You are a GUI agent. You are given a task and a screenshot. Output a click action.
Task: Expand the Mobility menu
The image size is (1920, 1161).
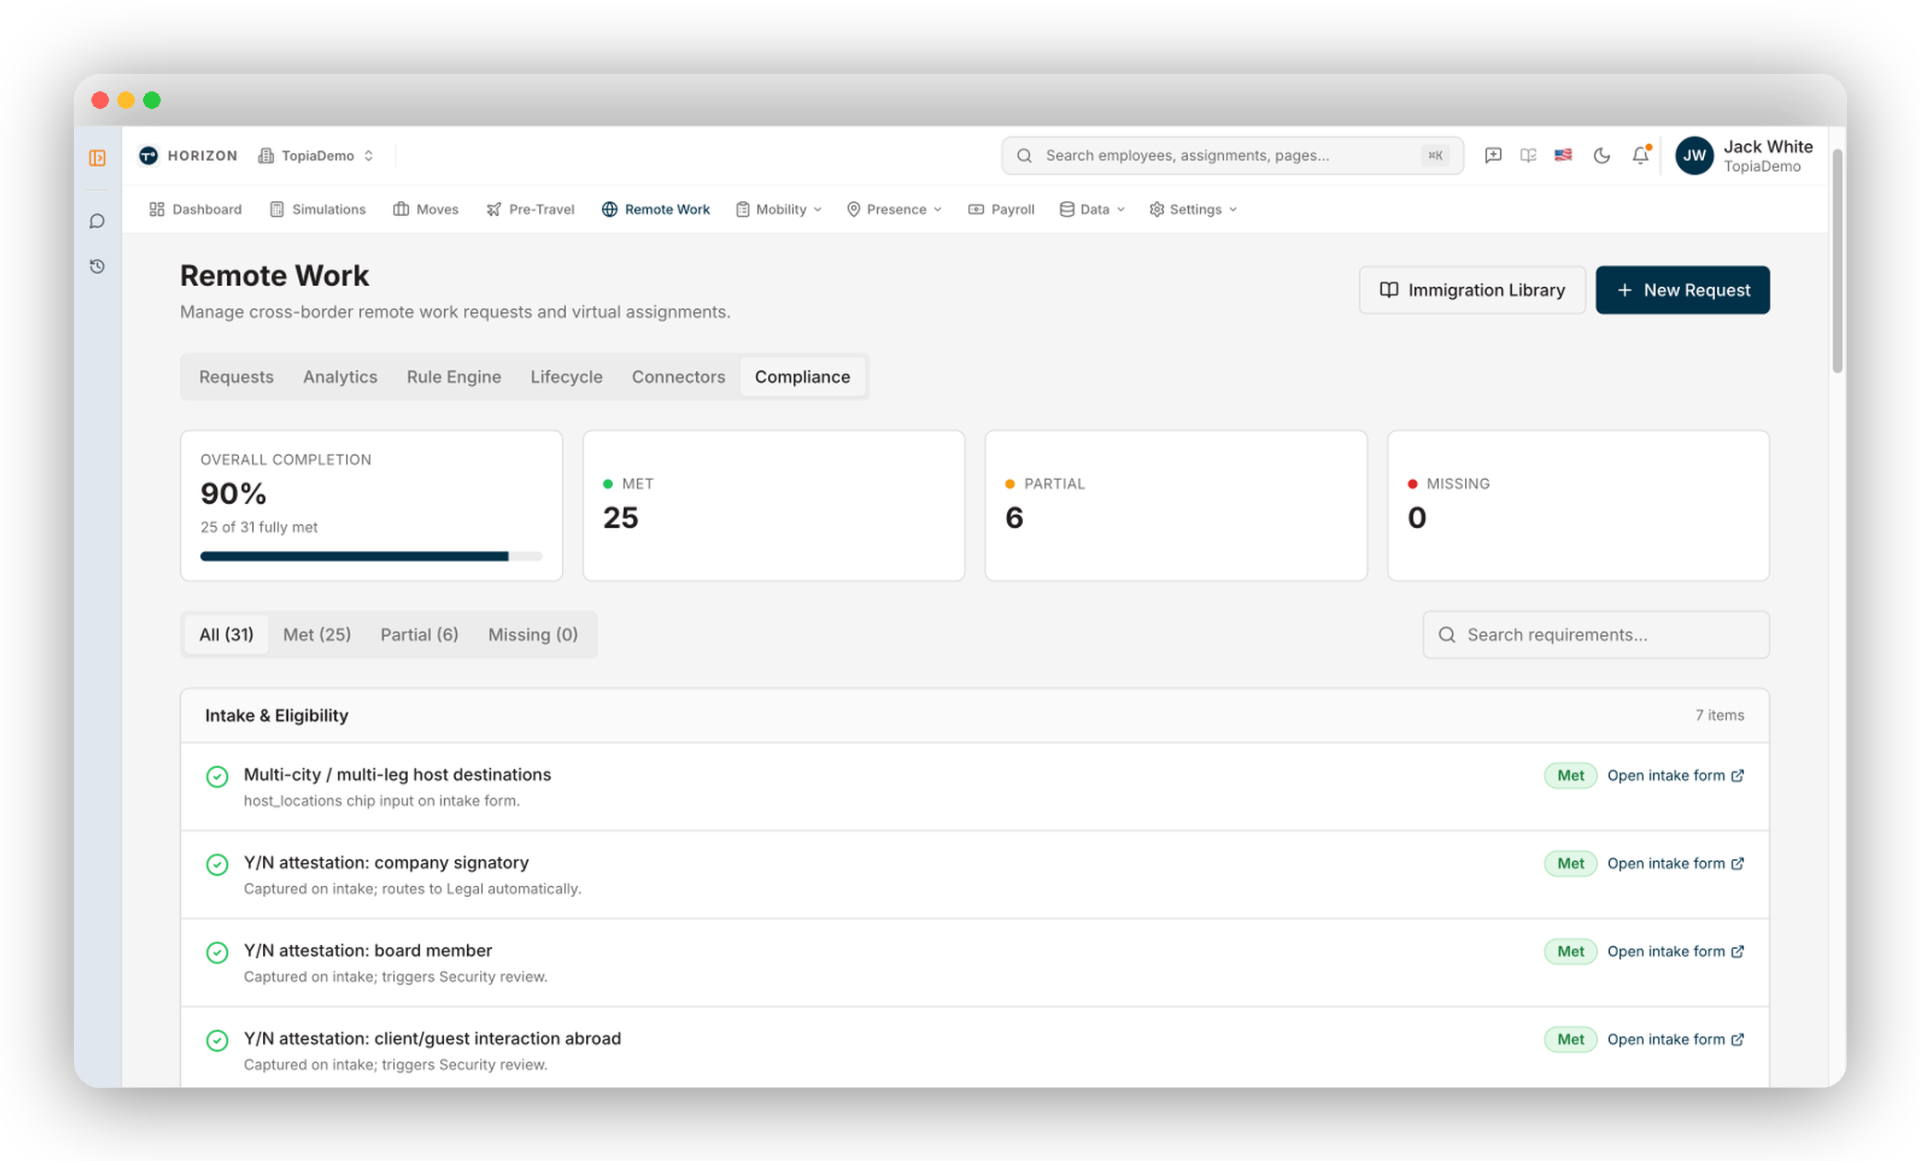pyautogui.click(x=779, y=209)
